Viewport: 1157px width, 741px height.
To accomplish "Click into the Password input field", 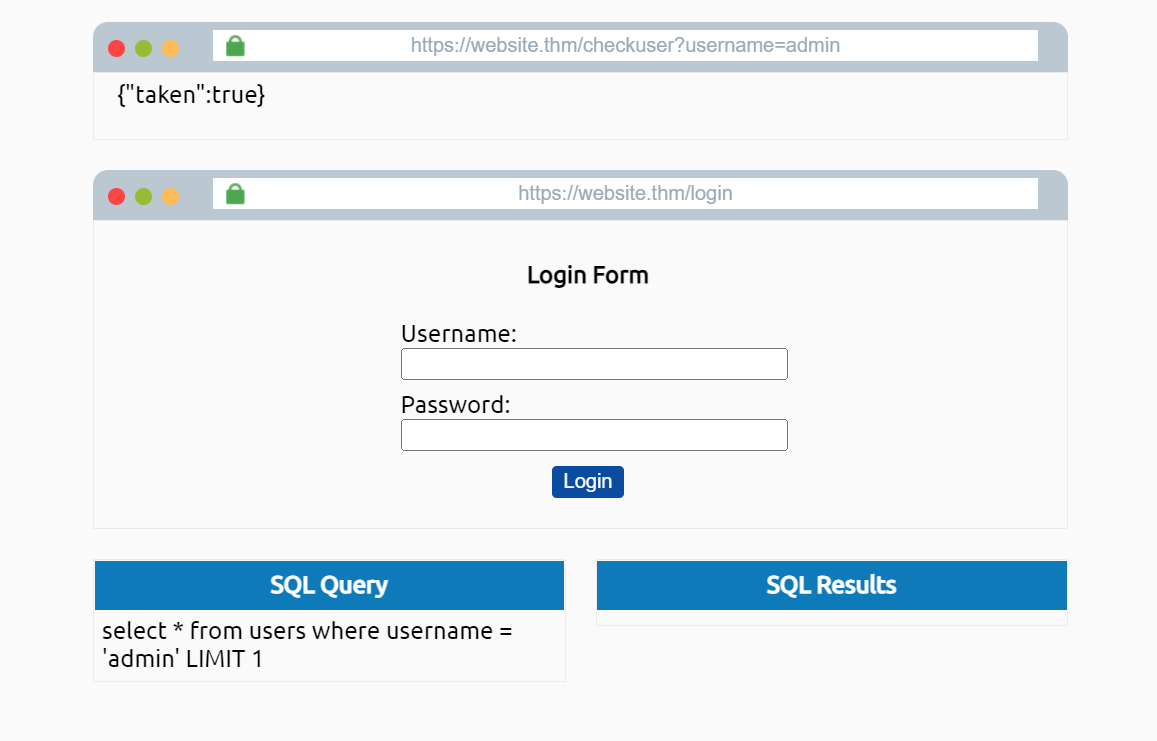I will [594, 435].
